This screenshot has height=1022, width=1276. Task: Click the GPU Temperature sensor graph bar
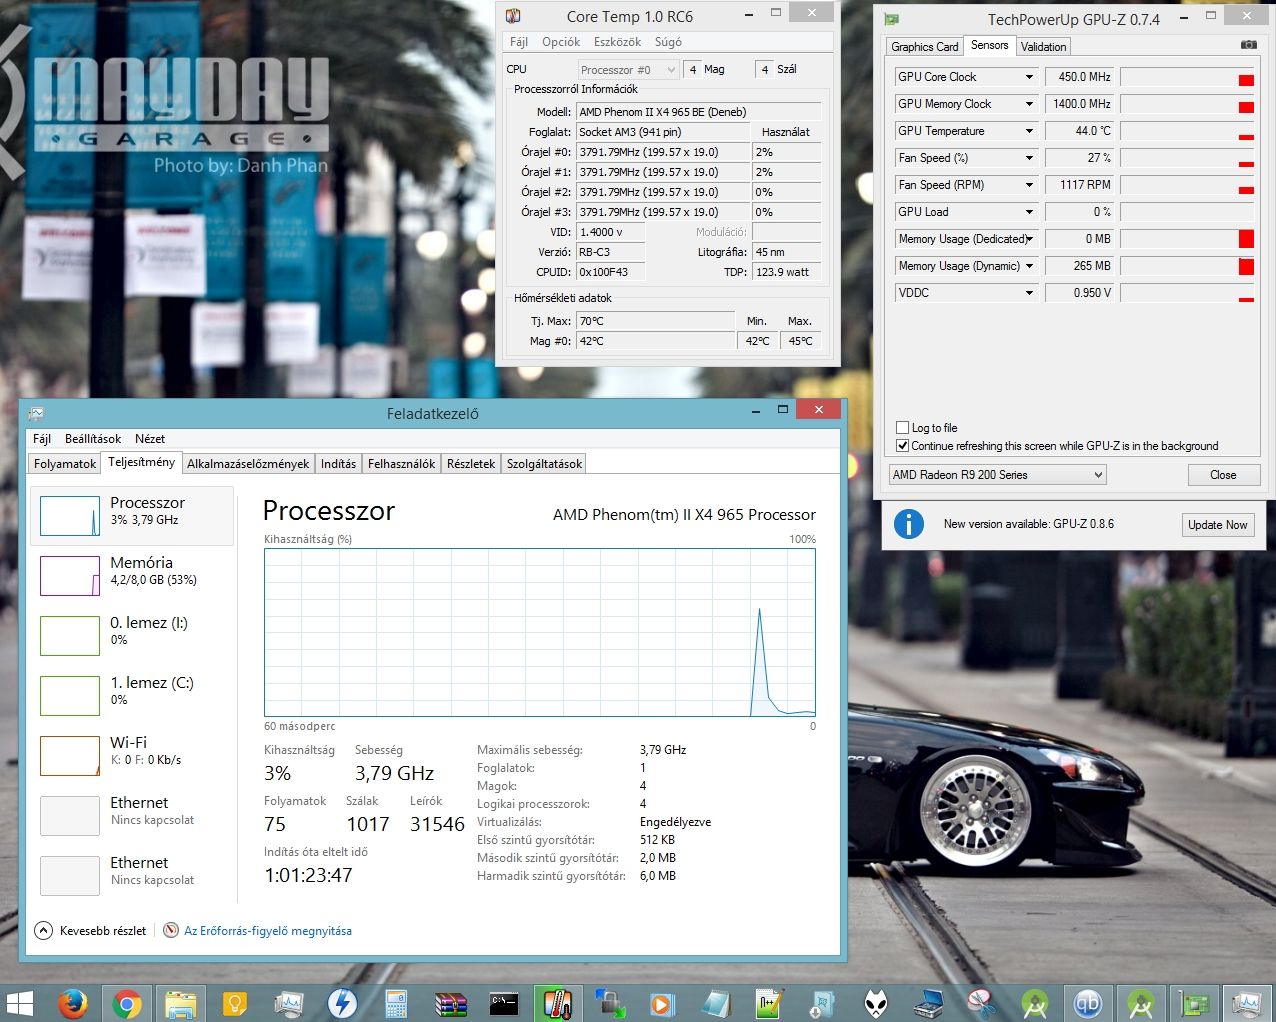pos(1186,131)
